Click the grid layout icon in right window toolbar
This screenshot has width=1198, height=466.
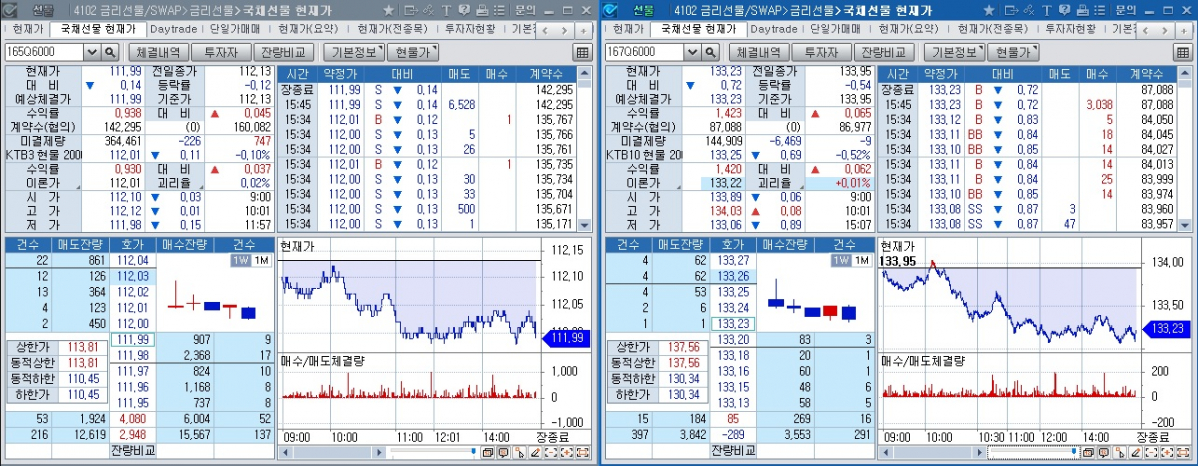pyautogui.click(x=1183, y=52)
